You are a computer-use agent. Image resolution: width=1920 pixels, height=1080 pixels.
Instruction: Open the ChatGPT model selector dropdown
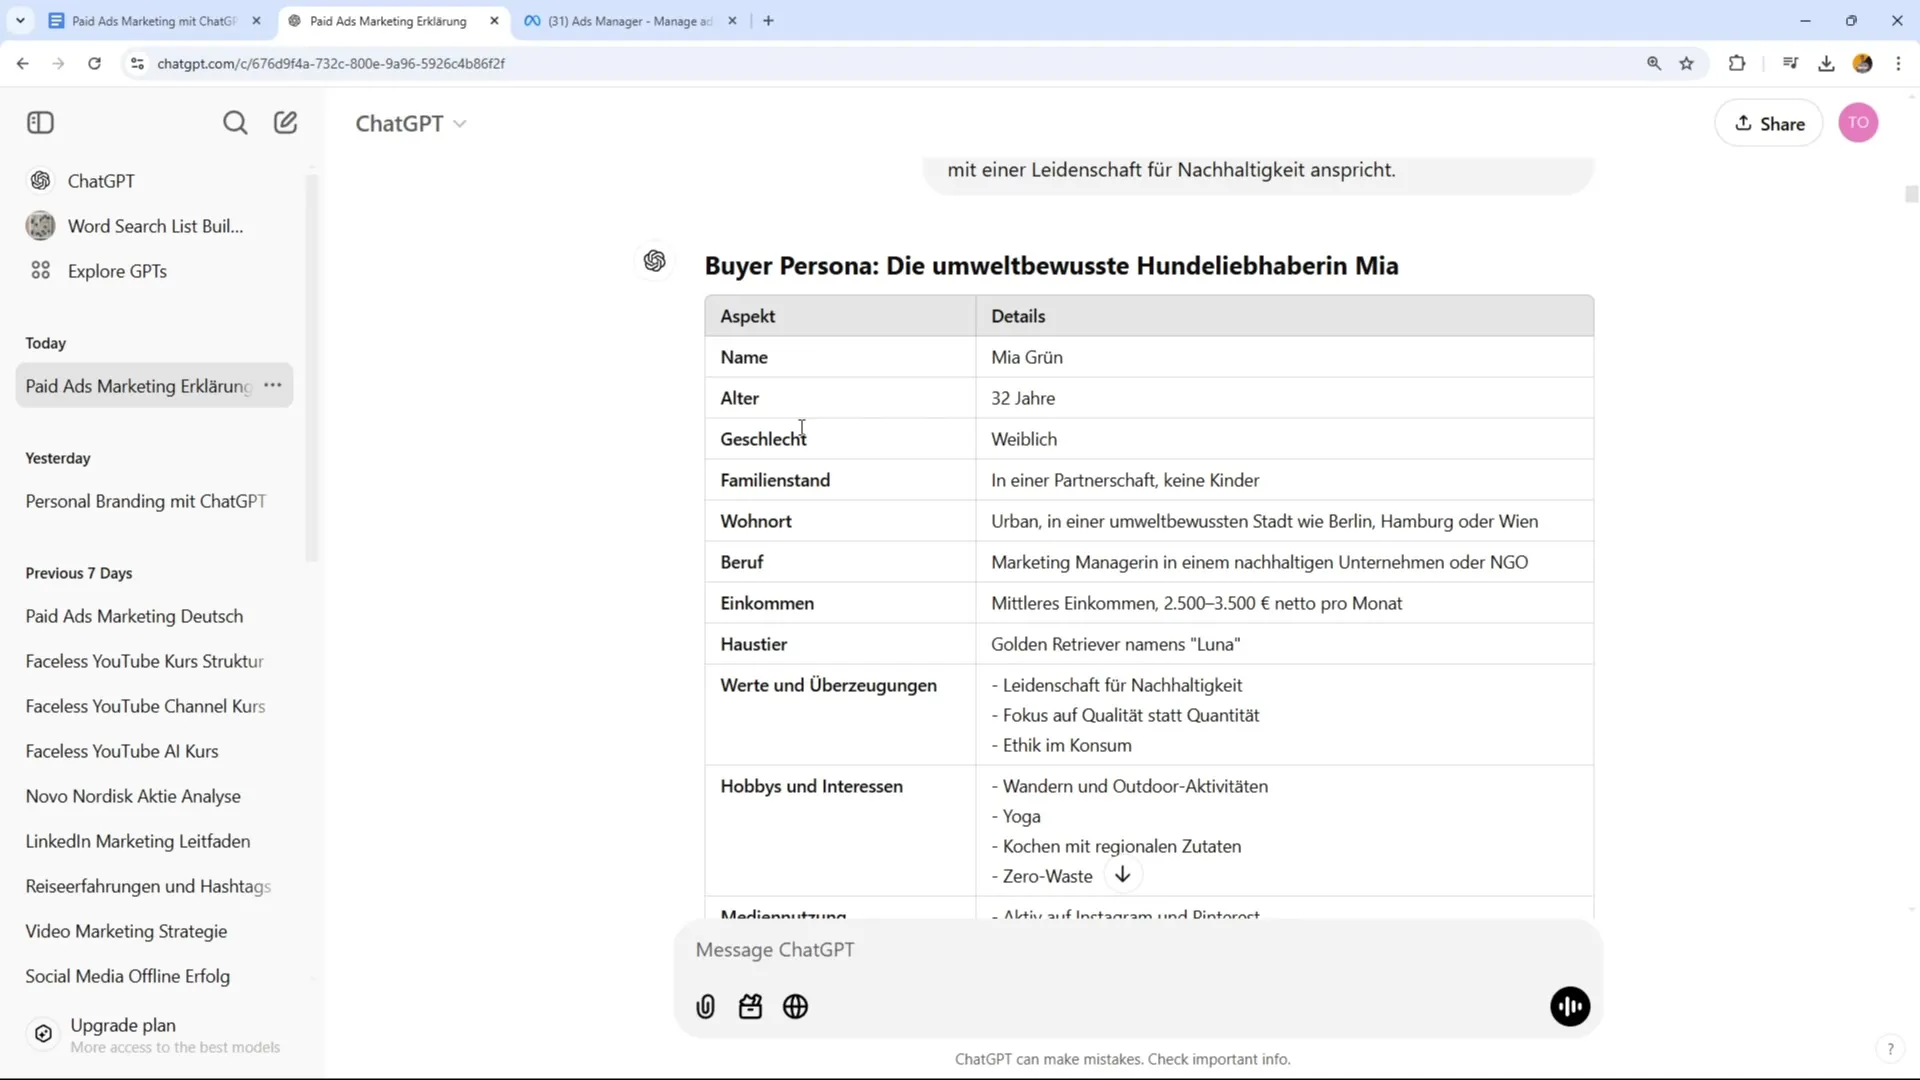tap(411, 123)
